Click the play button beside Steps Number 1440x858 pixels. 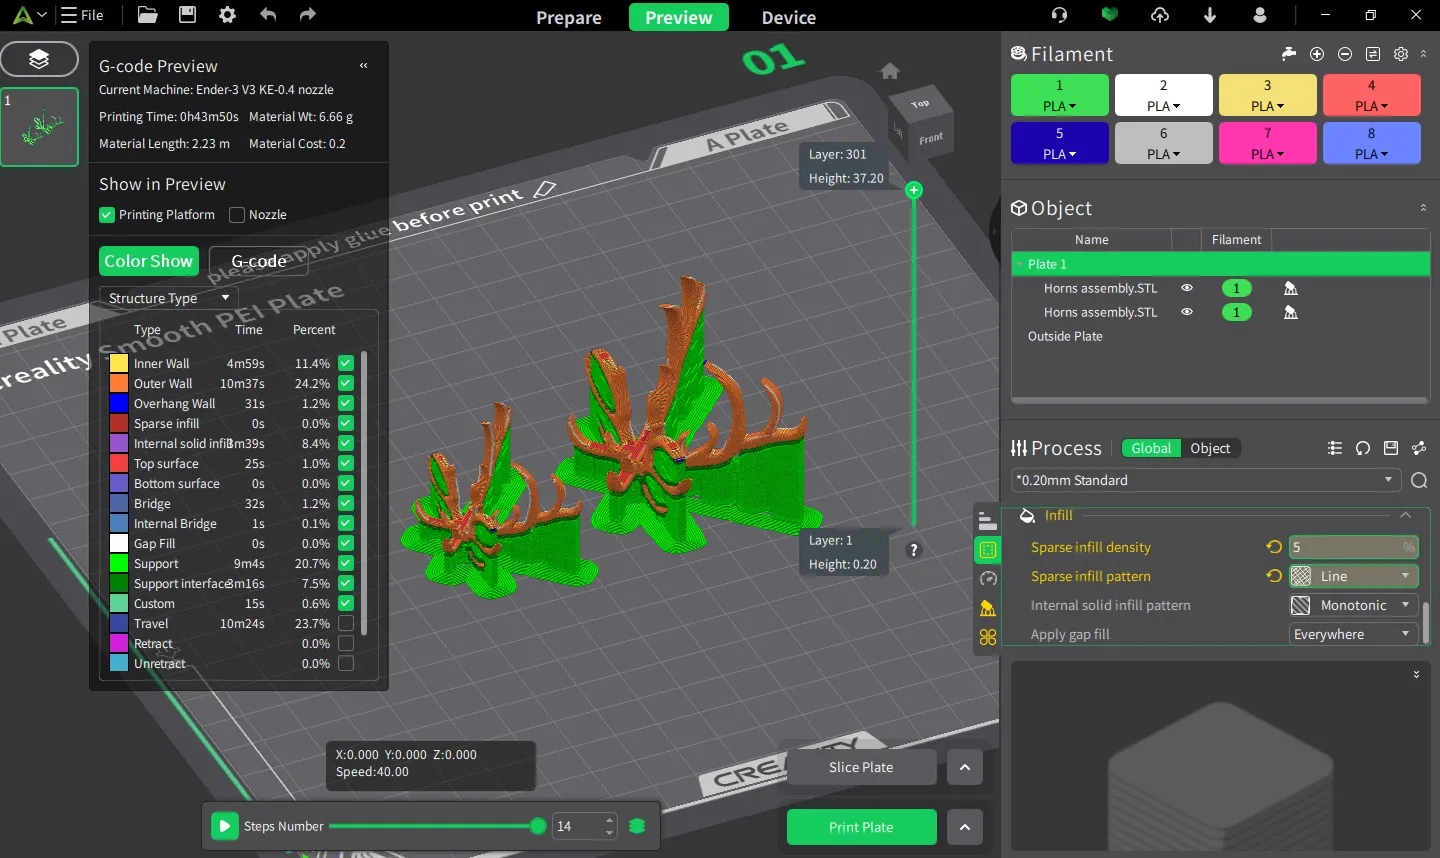click(225, 826)
